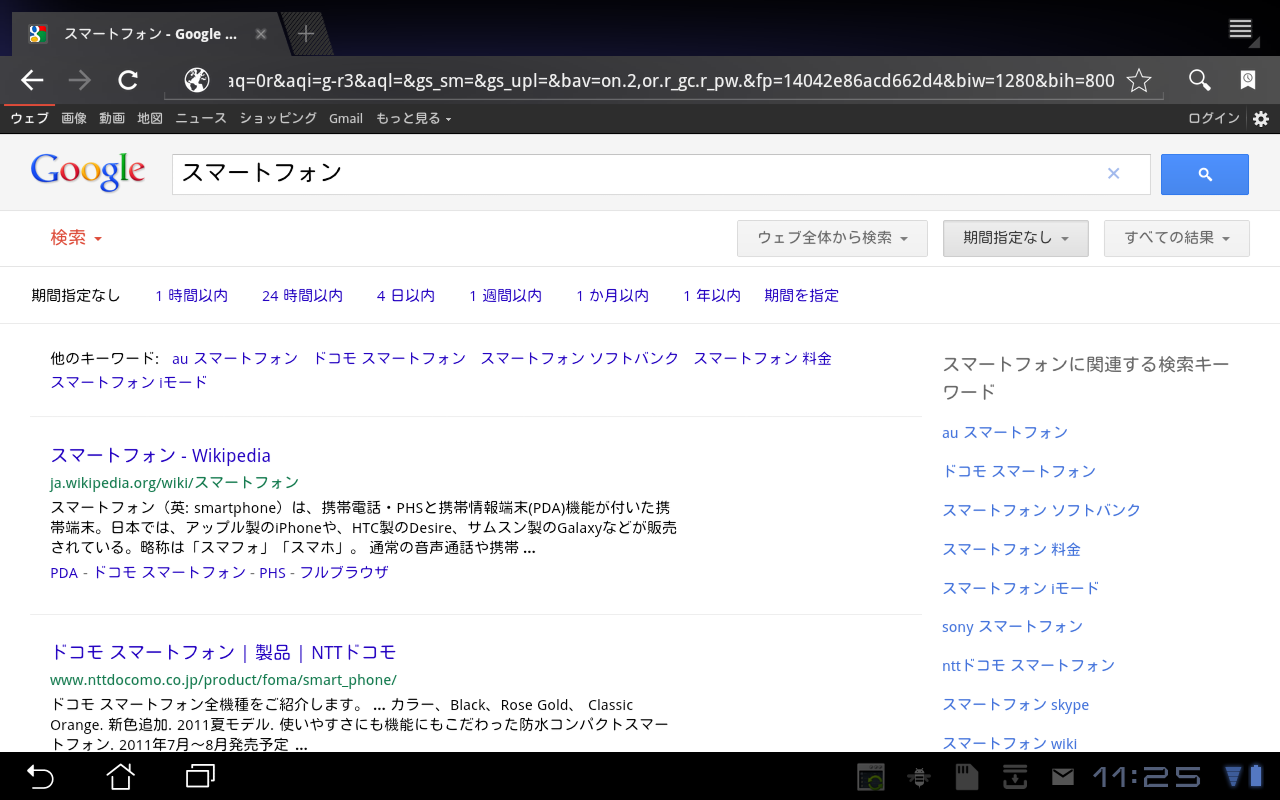1280x800 pixels.
Task: Click sidebar link sony スマートフォン
Action: coord(1012,626)
